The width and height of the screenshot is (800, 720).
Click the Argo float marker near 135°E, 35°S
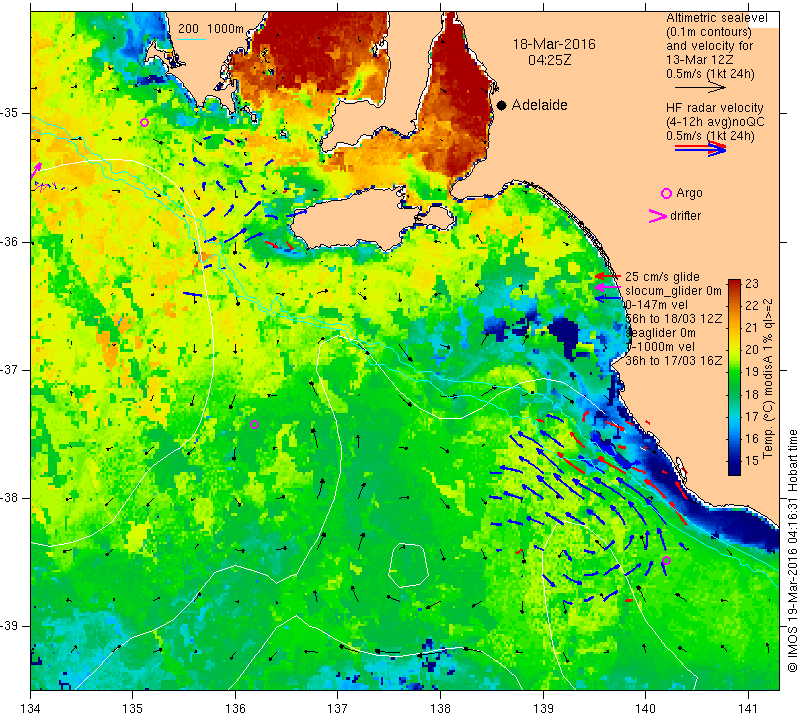pos(144,122)
